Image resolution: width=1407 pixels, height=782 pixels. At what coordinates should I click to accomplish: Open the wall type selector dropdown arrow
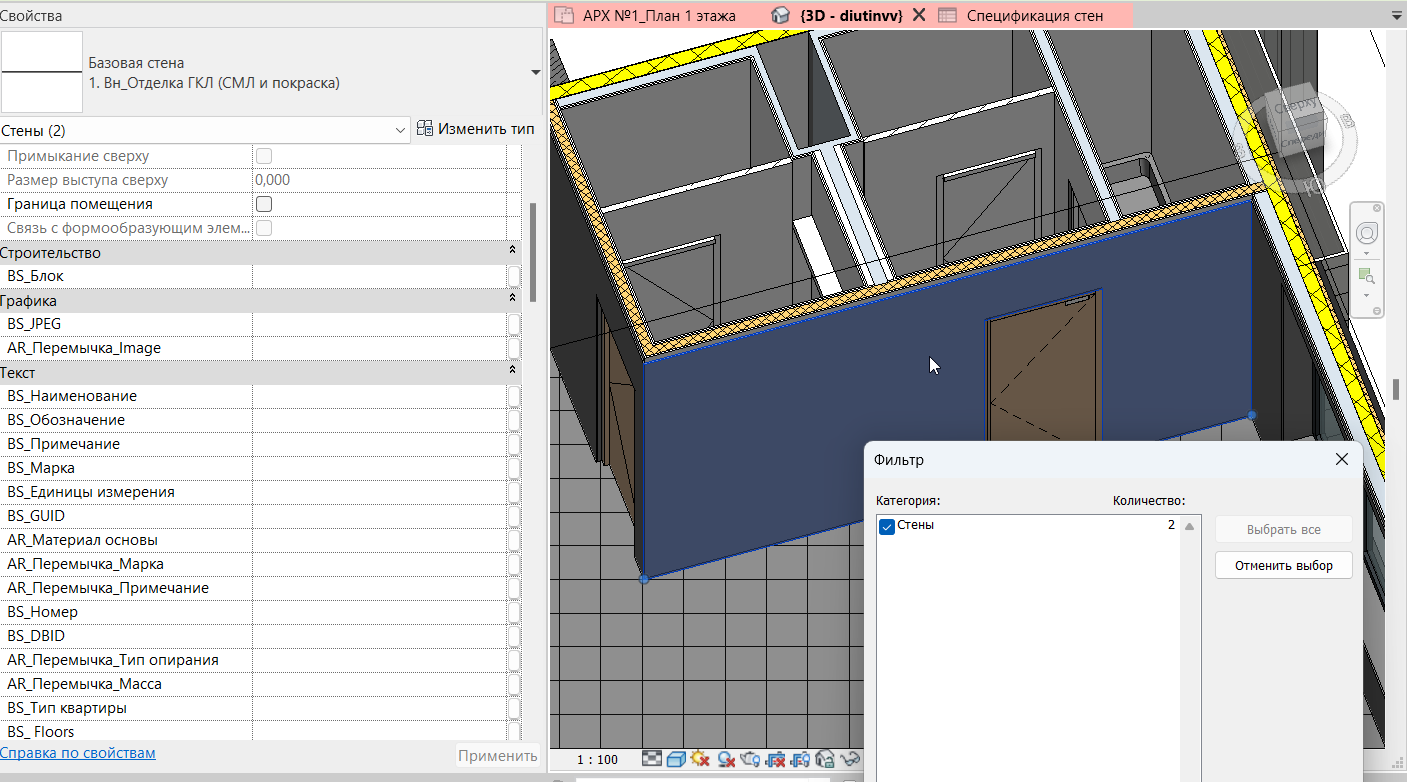535,73
